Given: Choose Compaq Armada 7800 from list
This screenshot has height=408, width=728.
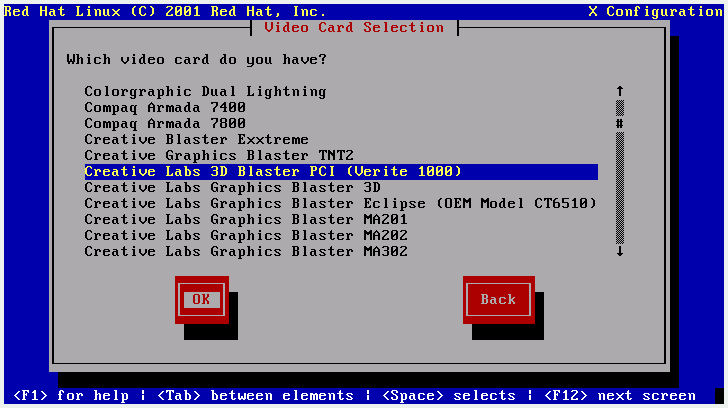Looking at the screenshot, I should [165, 123].
